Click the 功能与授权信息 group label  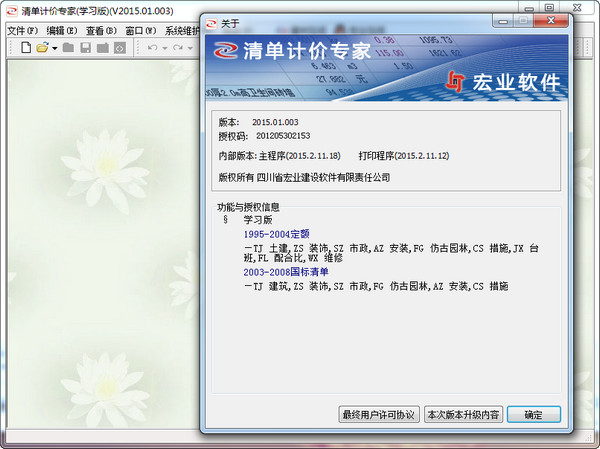pyautogui.click(x=248, y=207)
